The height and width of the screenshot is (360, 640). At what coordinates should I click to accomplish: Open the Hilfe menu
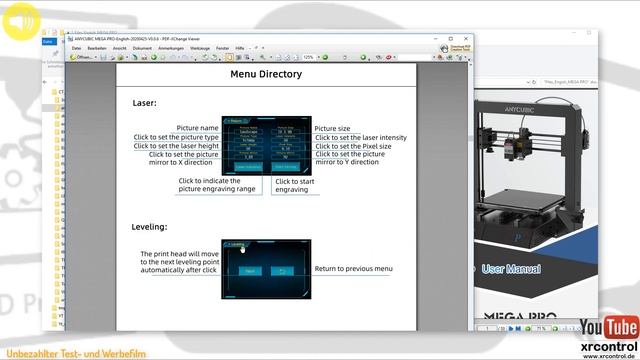[240, 48]
